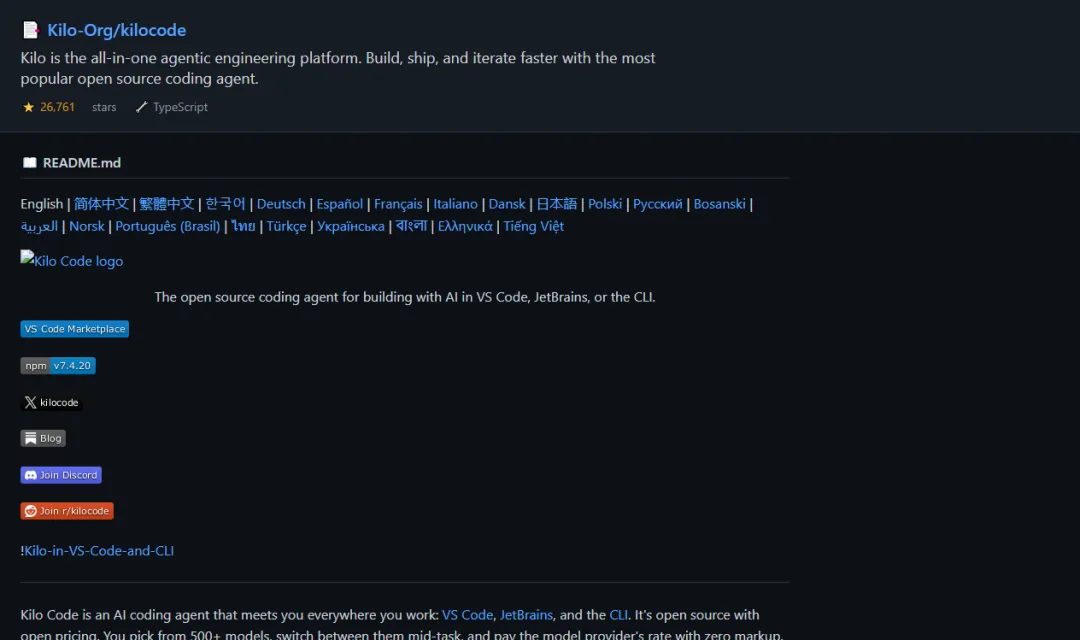The height and width of the screenshot is (640, 1080).
Task: Click the Join r/kilocode Reddit badge
Action: click(x=67, y=510)
